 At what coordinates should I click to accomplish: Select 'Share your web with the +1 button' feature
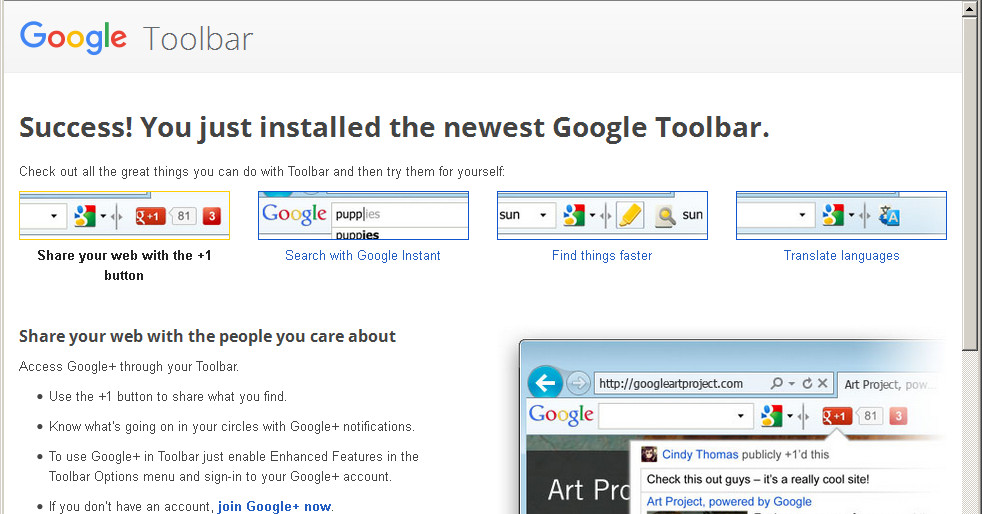pyautogui.click(x=124, y=264)
